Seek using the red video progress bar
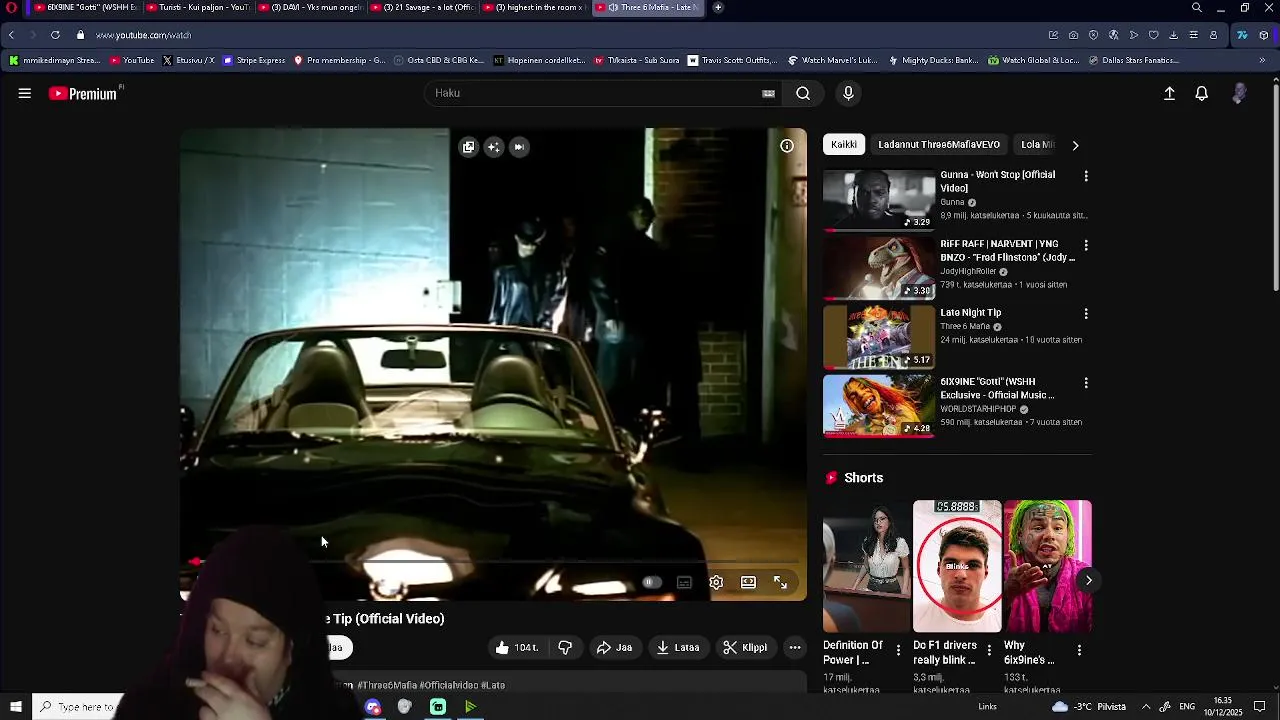The image size is (1280, 720). (x=494, y=562)
